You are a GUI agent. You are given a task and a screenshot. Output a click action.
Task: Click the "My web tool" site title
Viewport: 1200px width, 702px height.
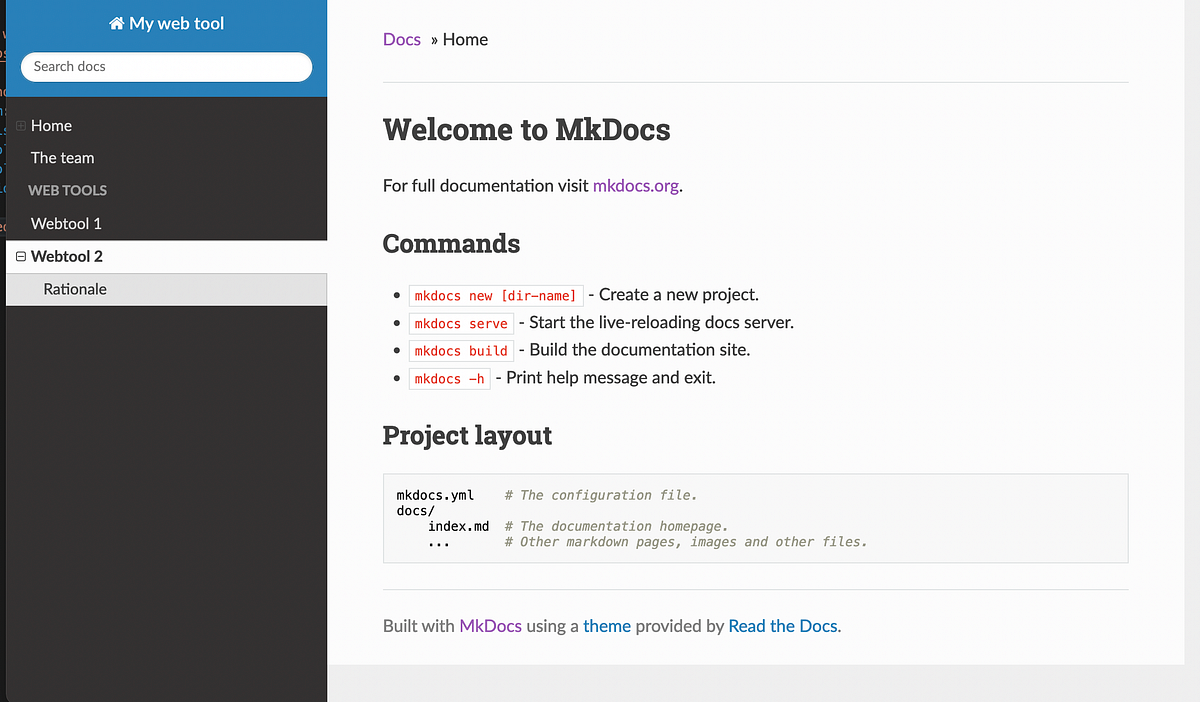(x=176, y=22)
